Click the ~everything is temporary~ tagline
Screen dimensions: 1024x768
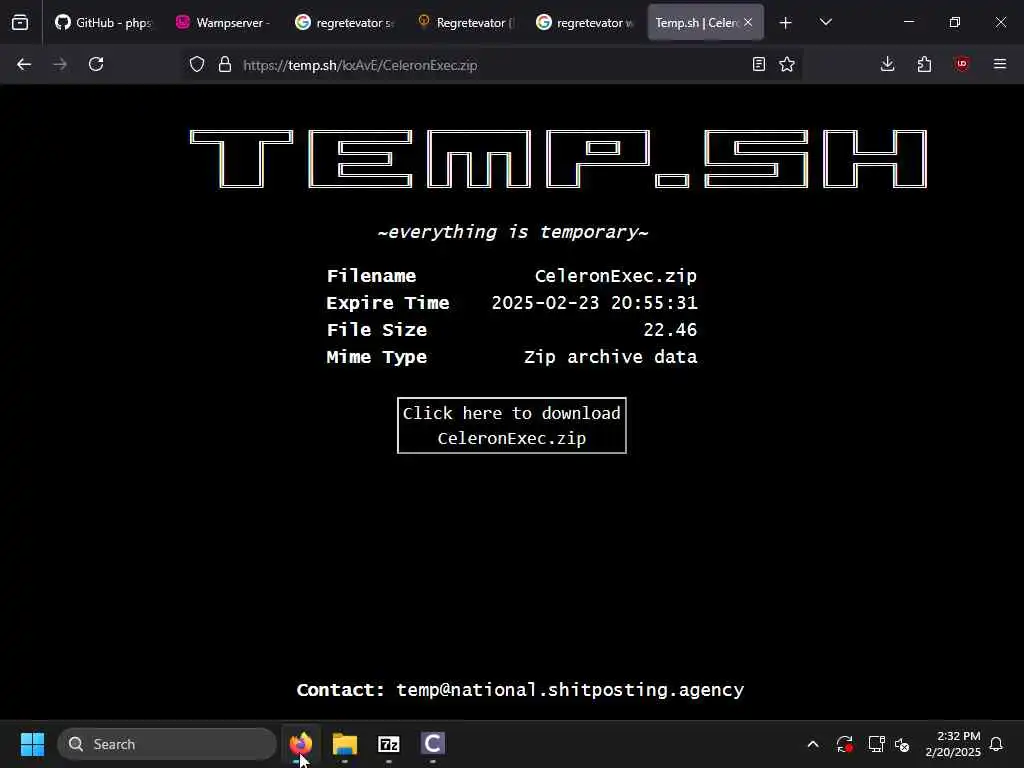pos(513,232)
